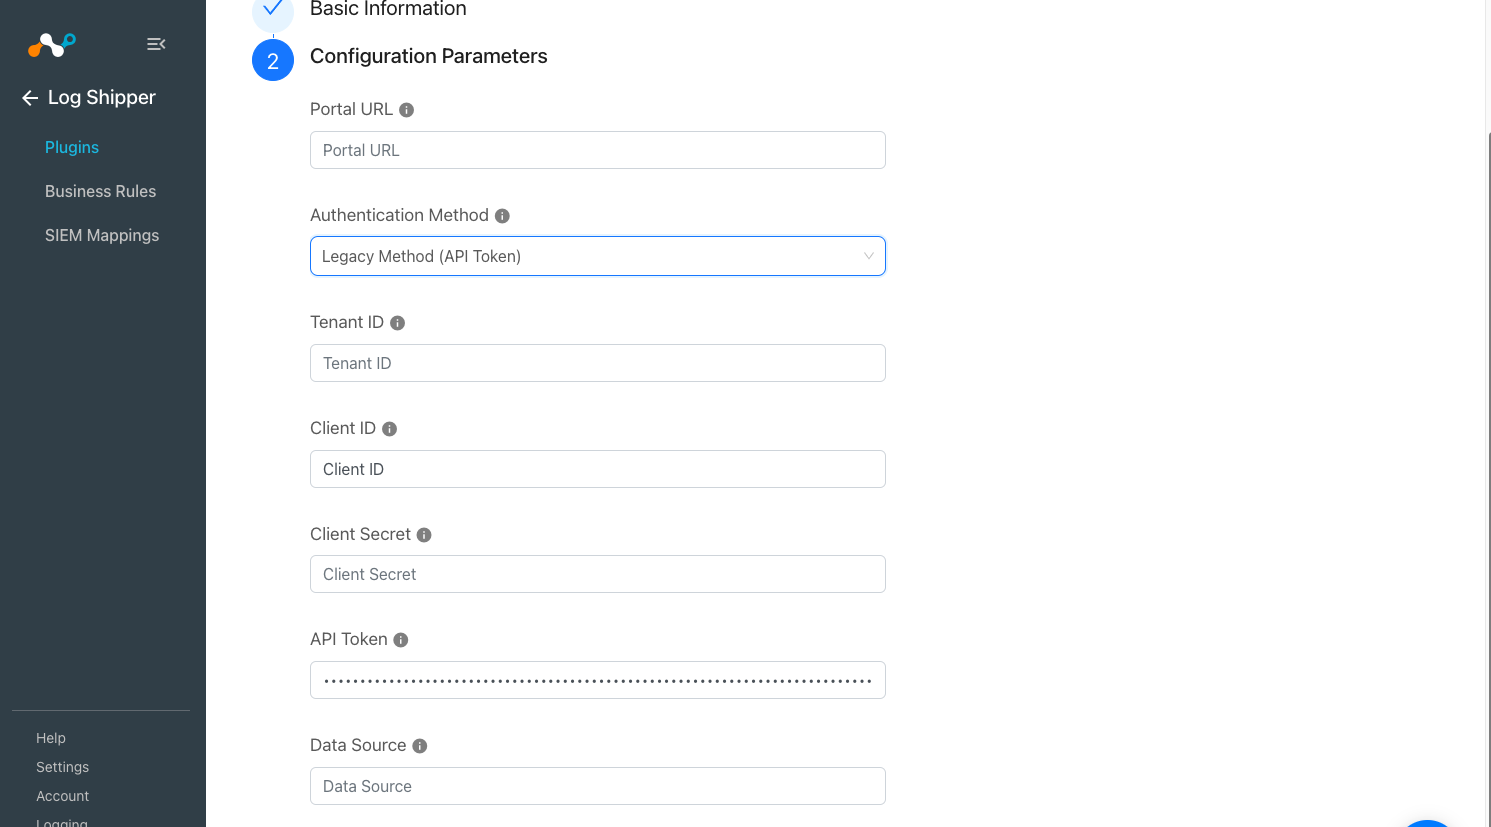
Task: Go back using arrow beside Log Shipper
Action: 30,98
